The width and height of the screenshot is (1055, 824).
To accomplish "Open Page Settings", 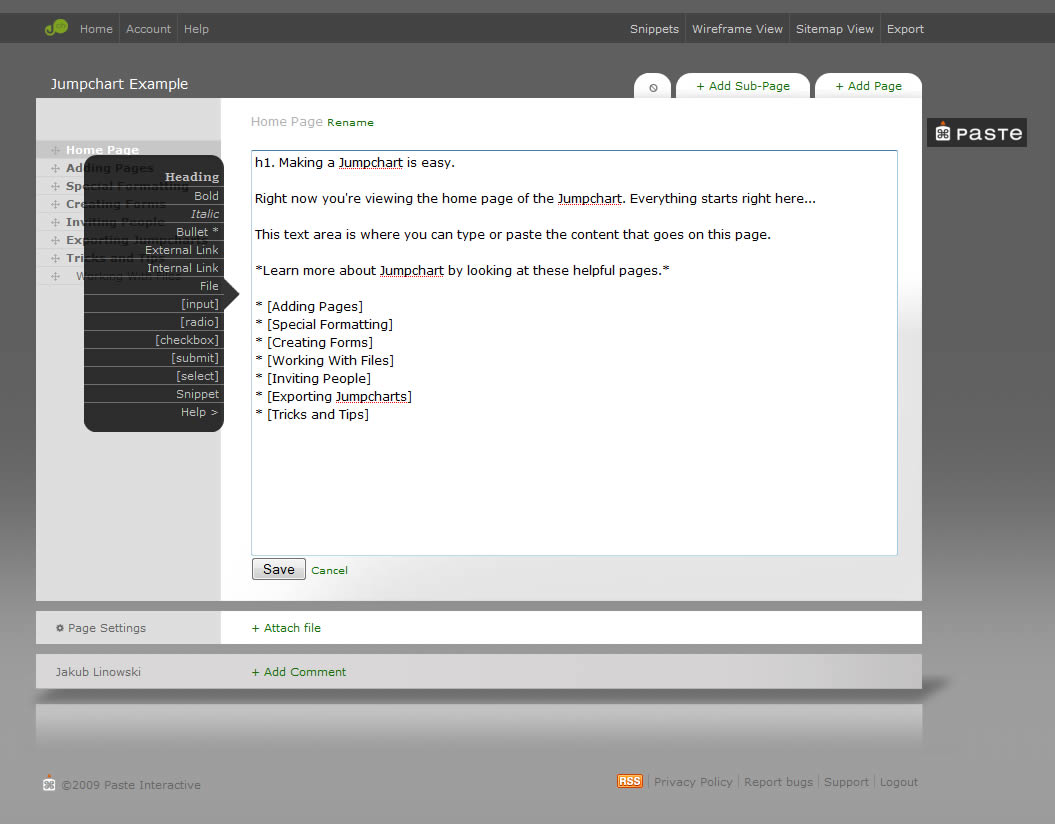I will click(x=106, y=628).
